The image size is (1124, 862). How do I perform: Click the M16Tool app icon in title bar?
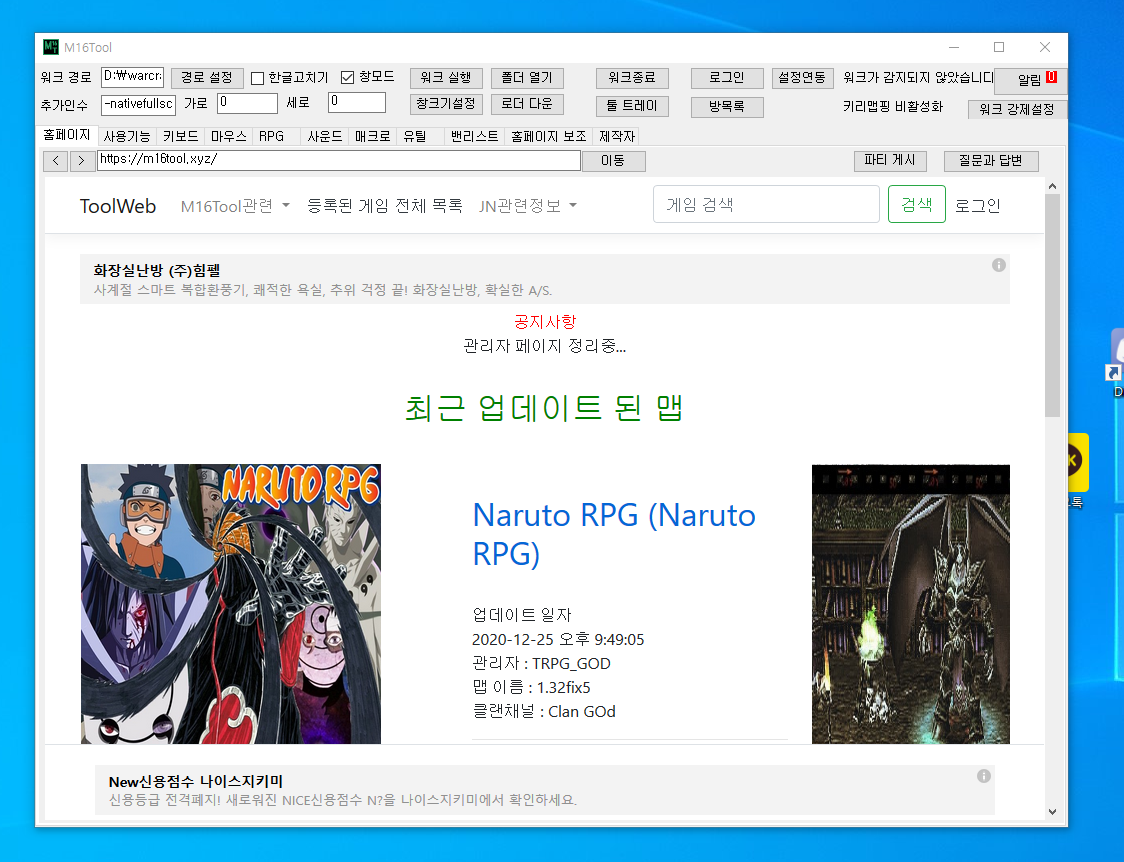51,47
